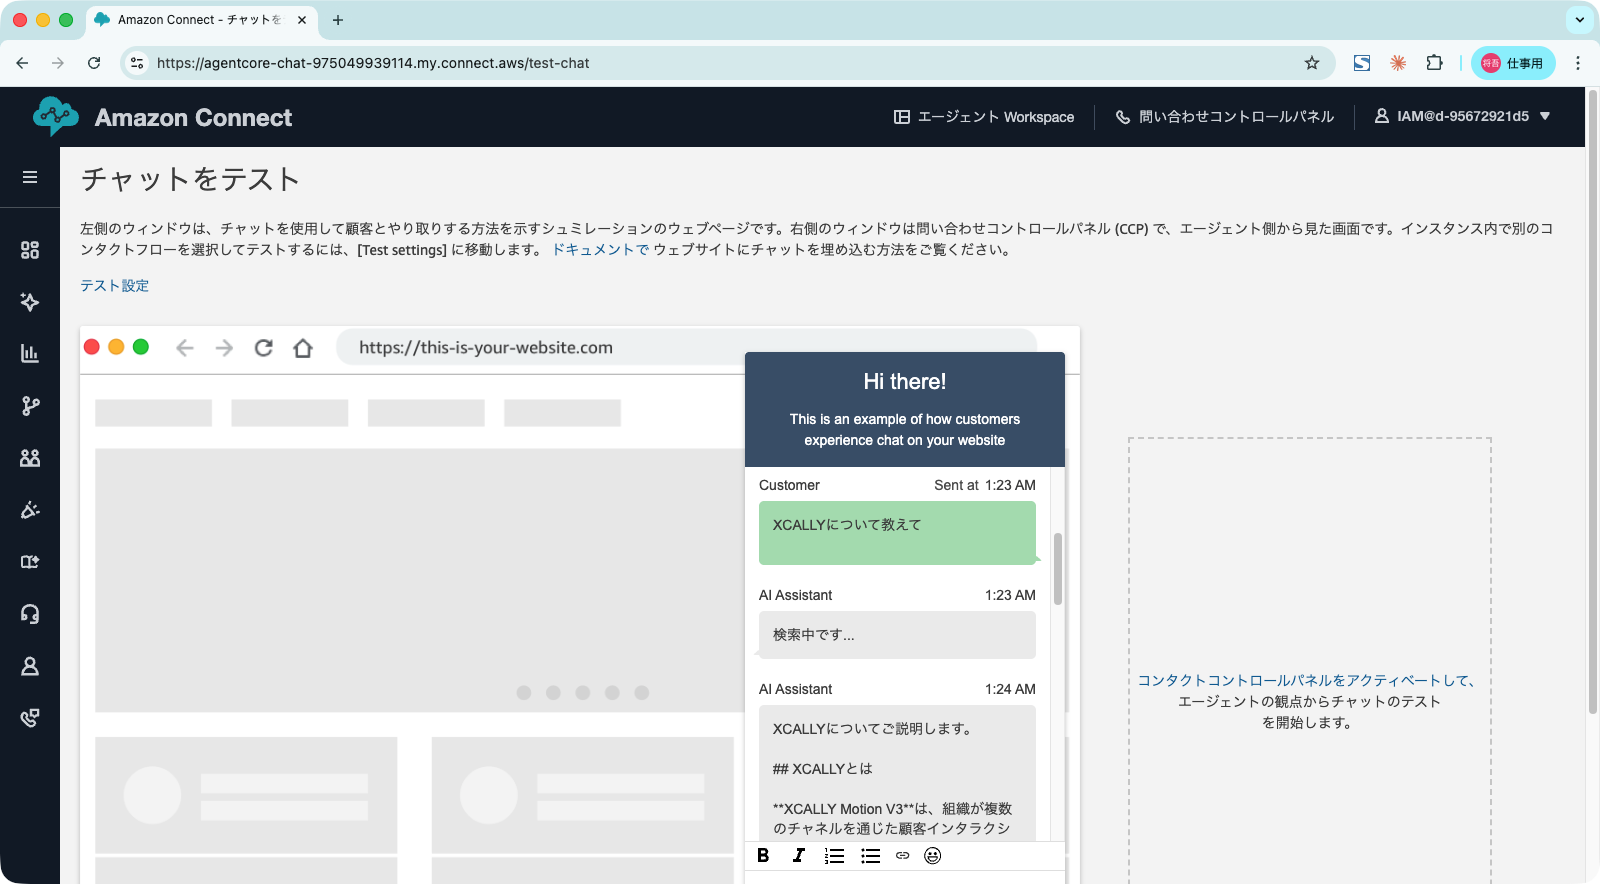Open the analytics bar chart sidebar icon

point(30,354)
